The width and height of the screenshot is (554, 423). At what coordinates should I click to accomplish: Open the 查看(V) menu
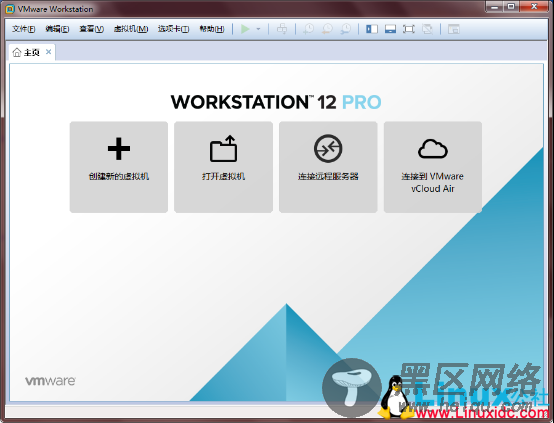coord(91,29)
